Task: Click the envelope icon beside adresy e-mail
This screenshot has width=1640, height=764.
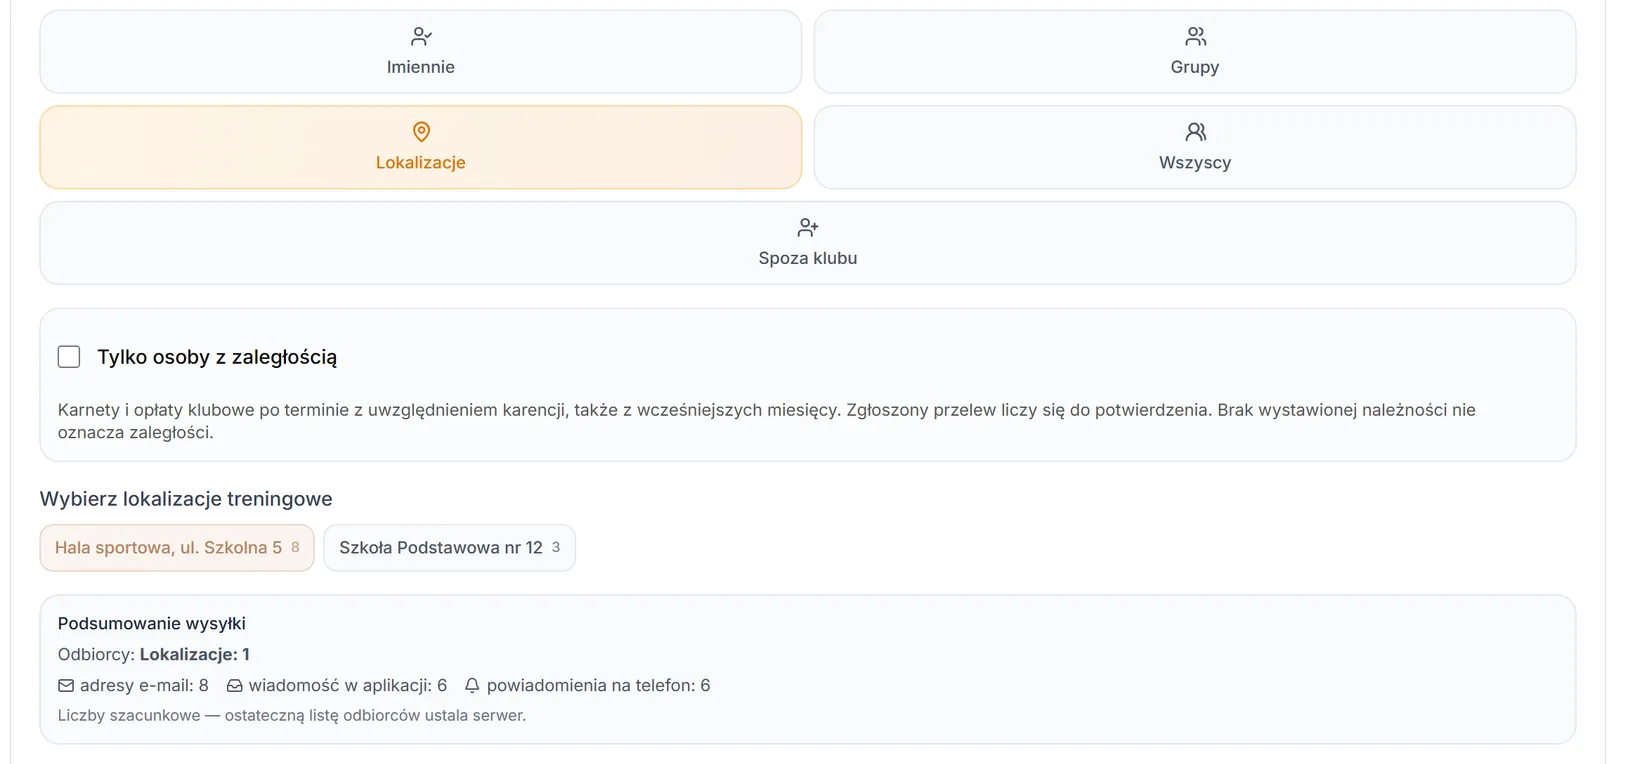Action: coord(66,686)
